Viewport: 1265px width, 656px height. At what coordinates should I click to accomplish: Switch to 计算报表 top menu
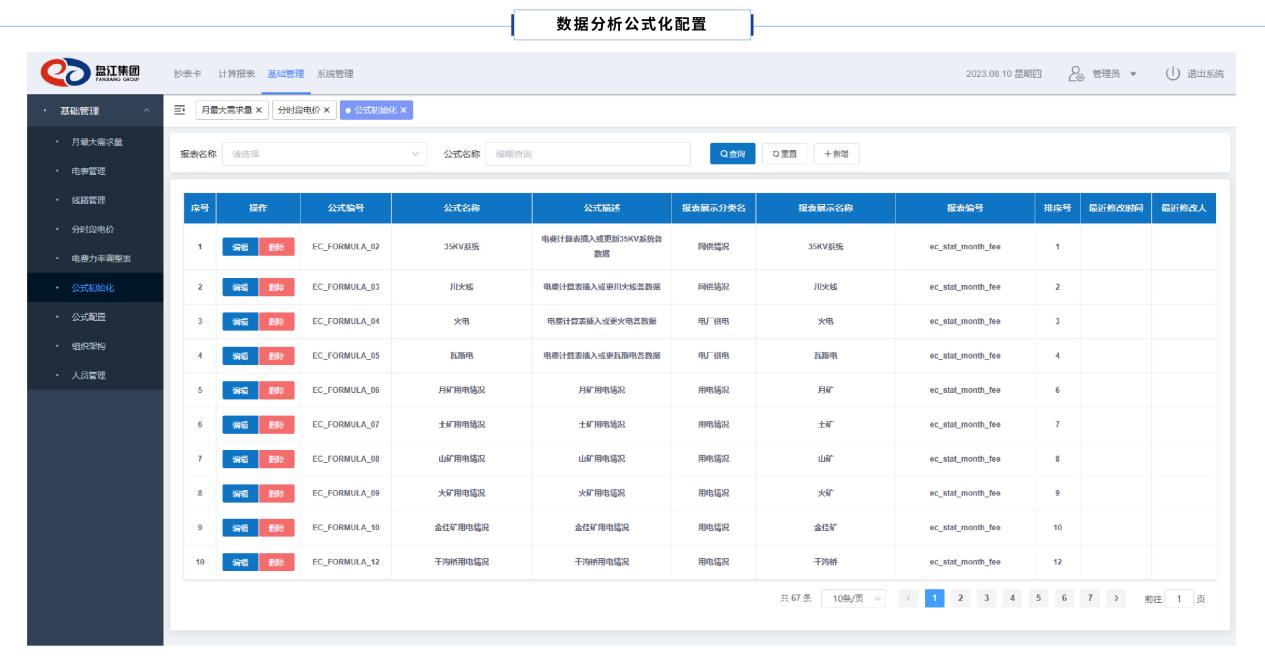237,74
